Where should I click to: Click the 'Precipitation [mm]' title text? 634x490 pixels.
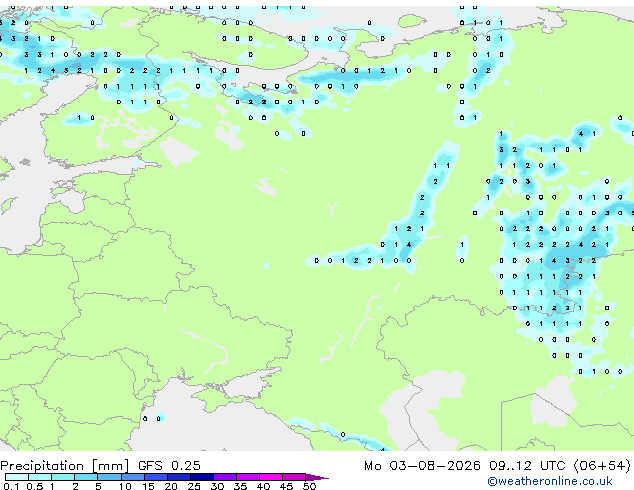[x=65, y=466]
